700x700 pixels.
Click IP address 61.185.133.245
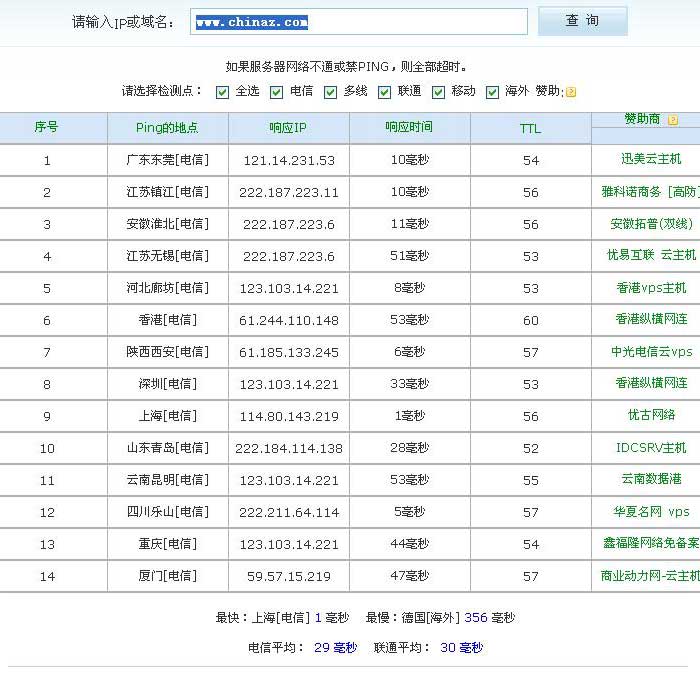(x=289, y=353)
